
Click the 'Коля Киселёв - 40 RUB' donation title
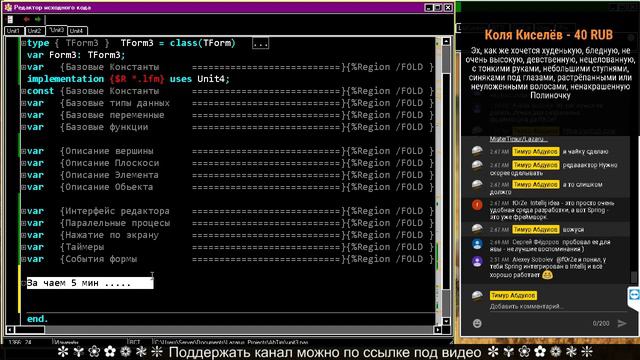(549, 35)
